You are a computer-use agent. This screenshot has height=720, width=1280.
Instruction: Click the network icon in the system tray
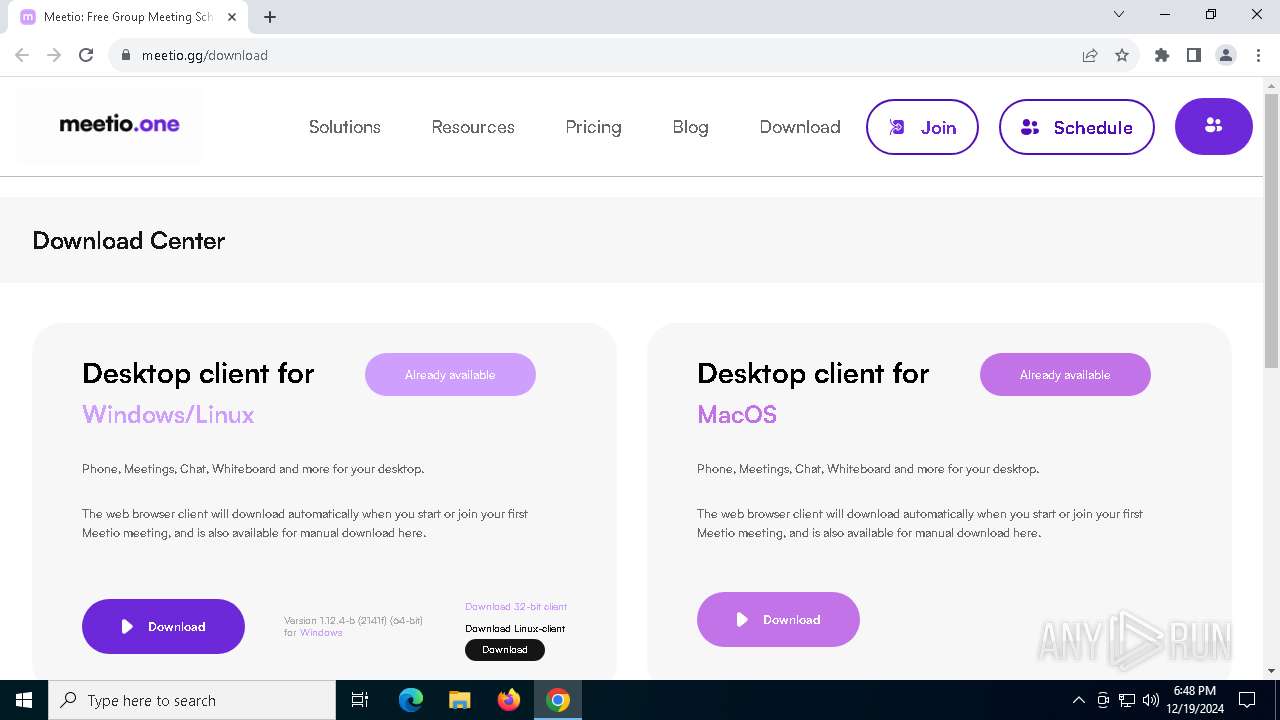pyautogui.click(x=1127, y=700)
